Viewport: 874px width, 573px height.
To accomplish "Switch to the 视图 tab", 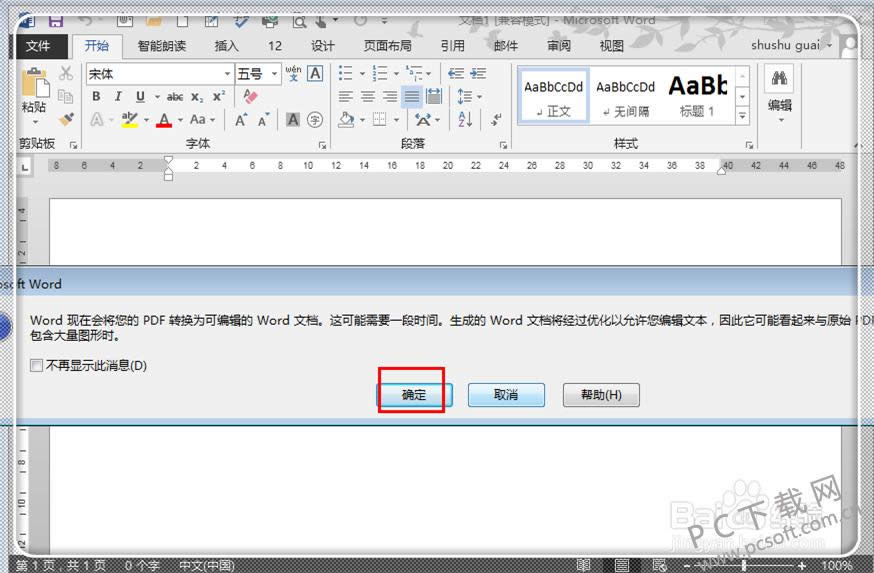I will (x=611, y=46).
